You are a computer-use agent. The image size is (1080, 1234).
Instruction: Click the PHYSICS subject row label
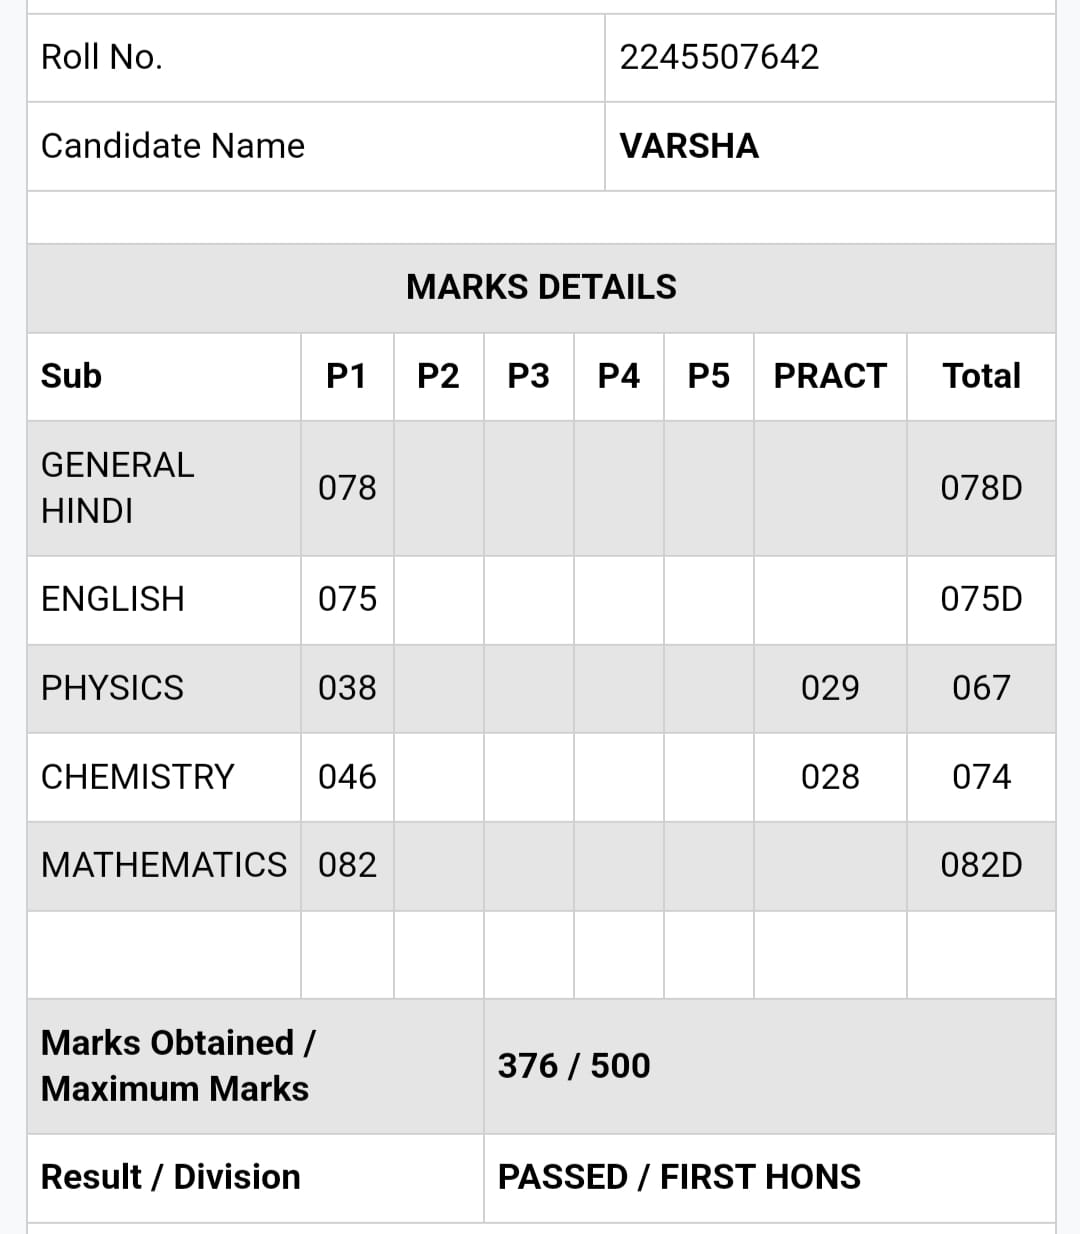(112, 688)
